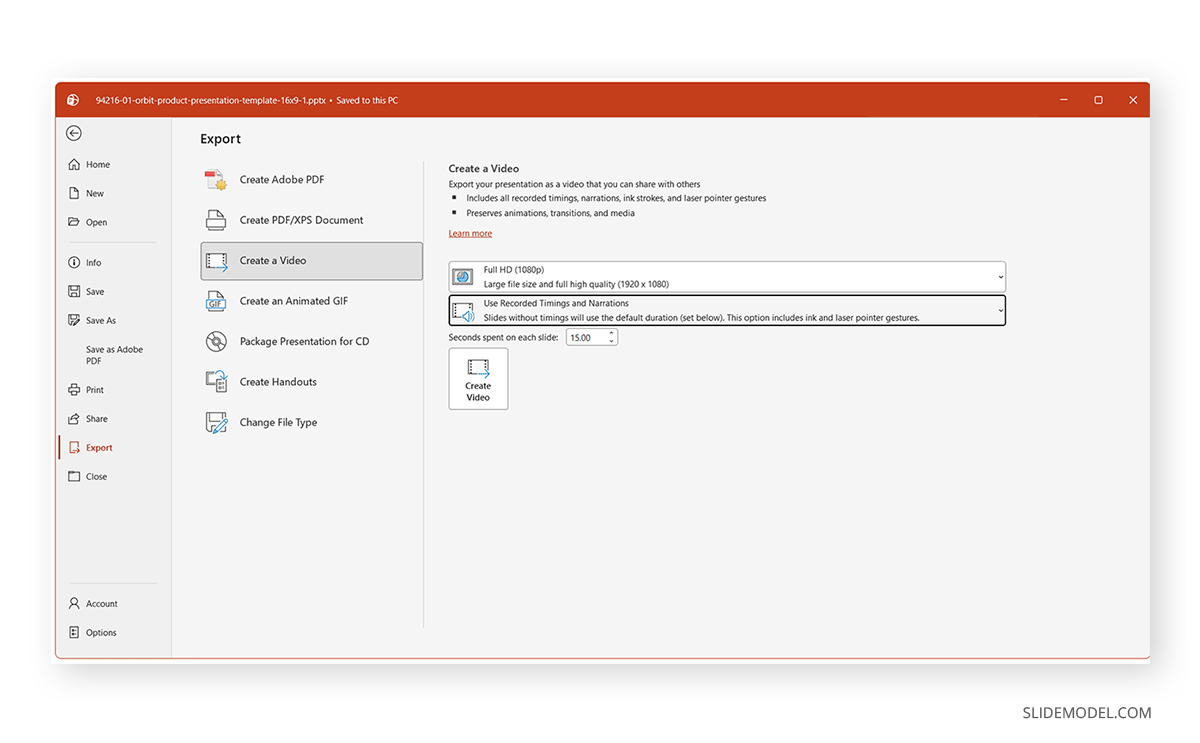Click the Print printer icon
The width and height of the screenshot is (1200, 743).
74,389
